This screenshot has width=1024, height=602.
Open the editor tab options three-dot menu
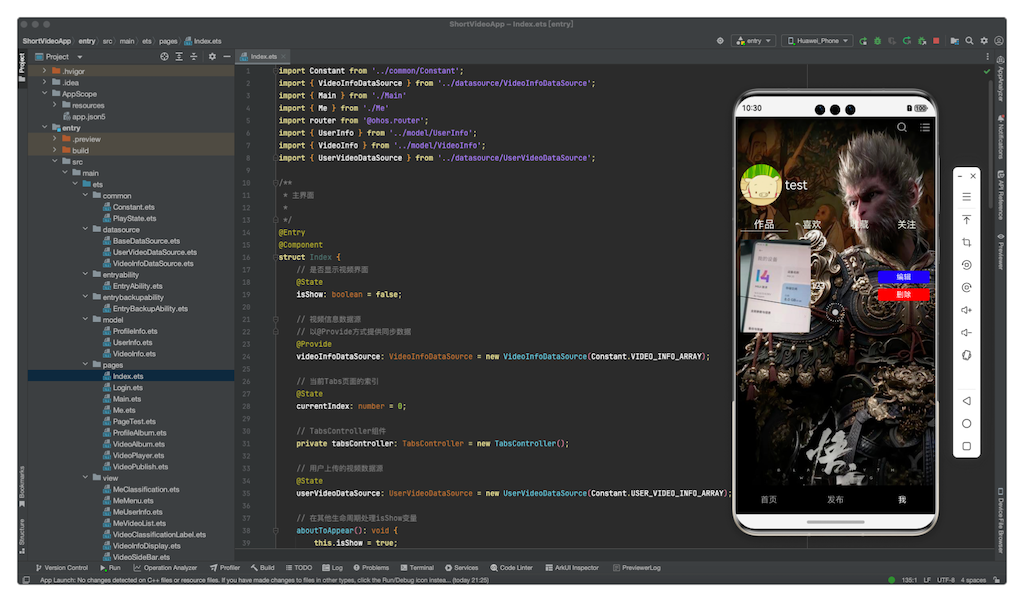pos(987,57)
